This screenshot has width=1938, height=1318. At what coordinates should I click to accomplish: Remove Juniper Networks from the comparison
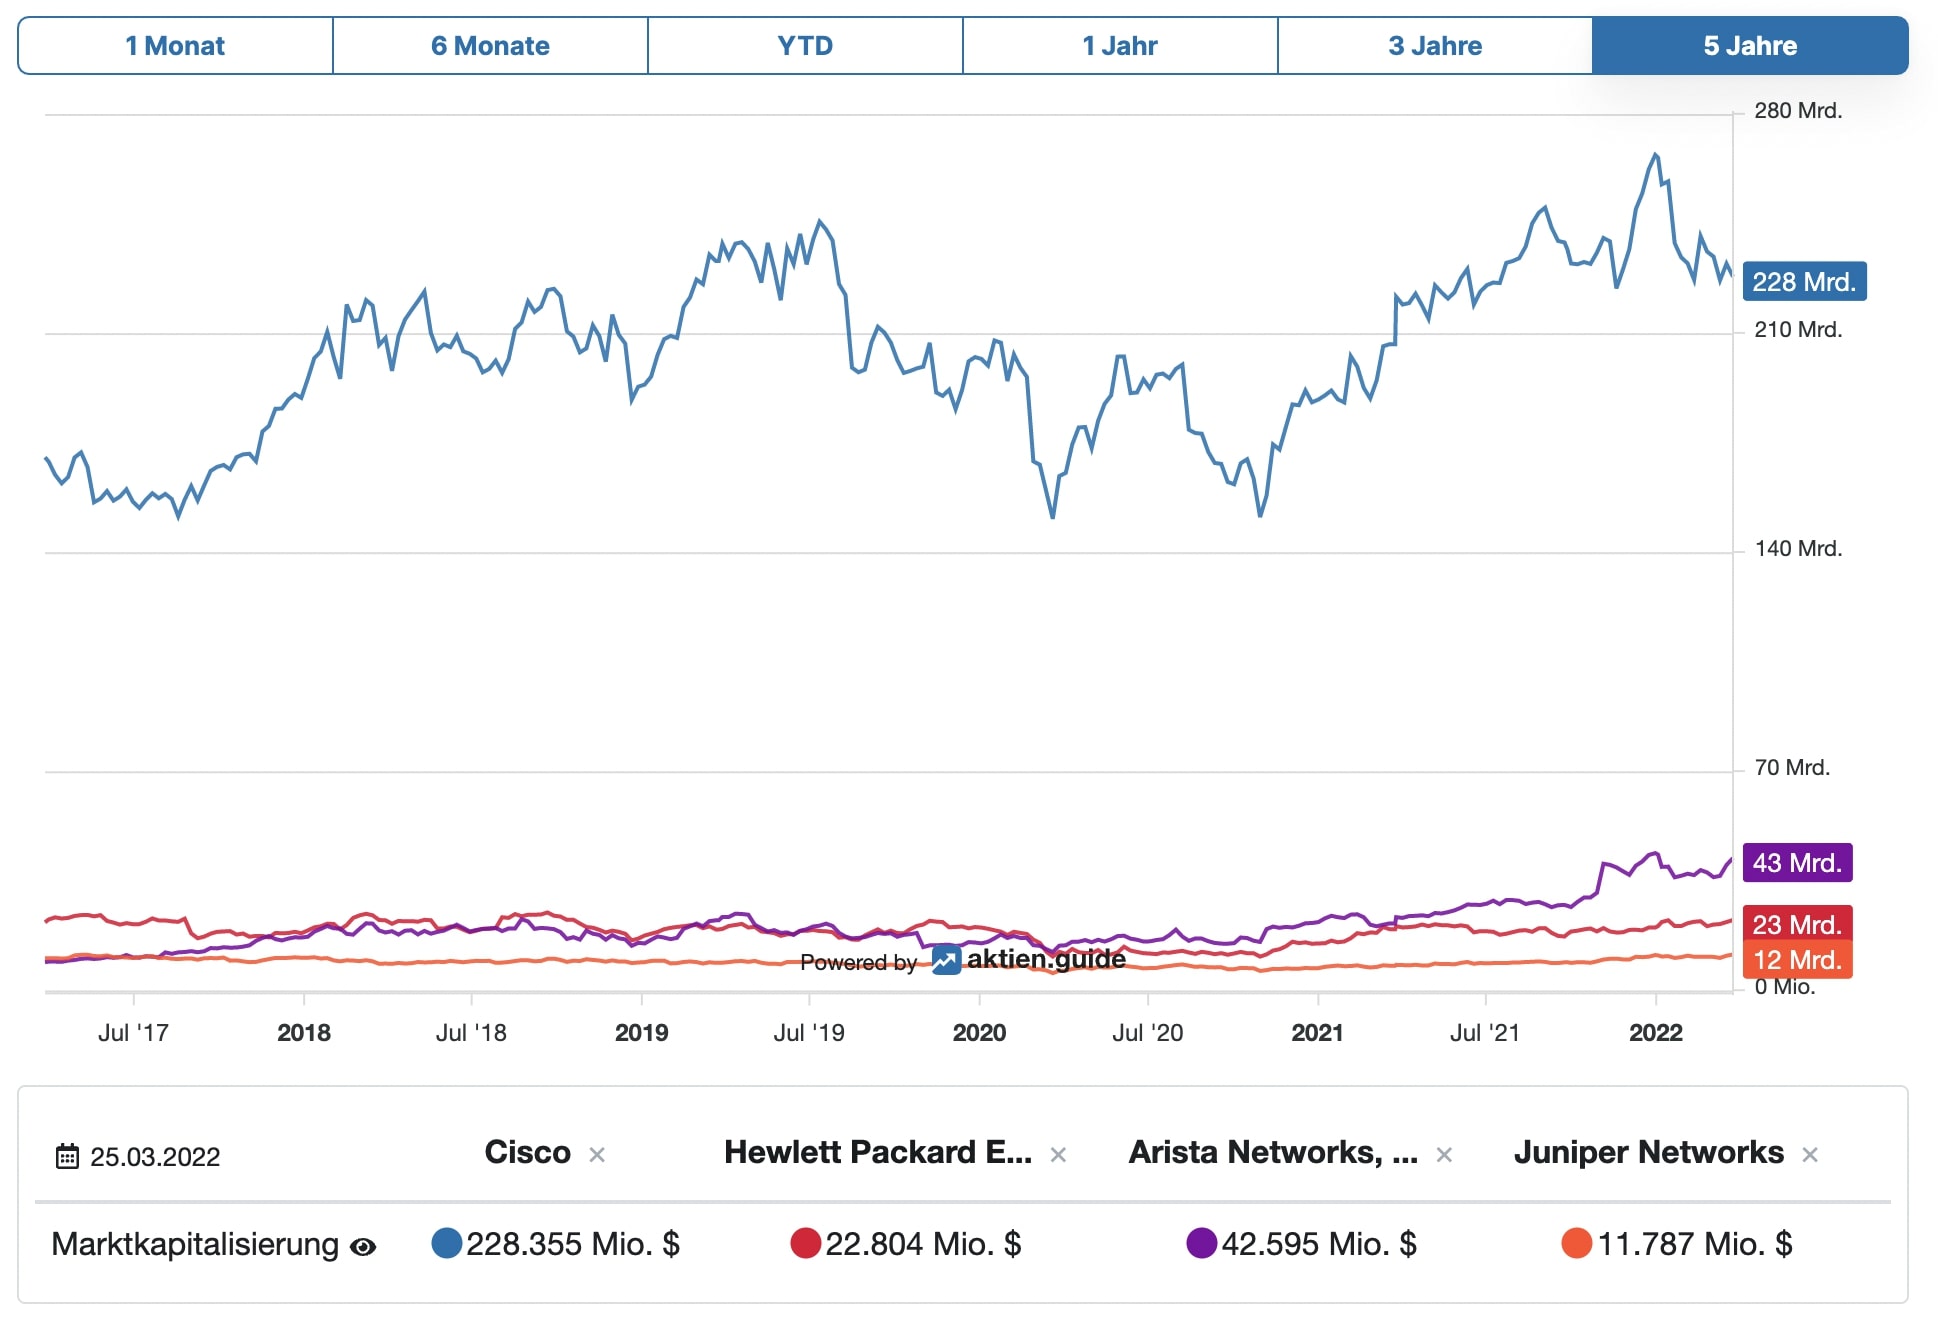(1810, 1155)
